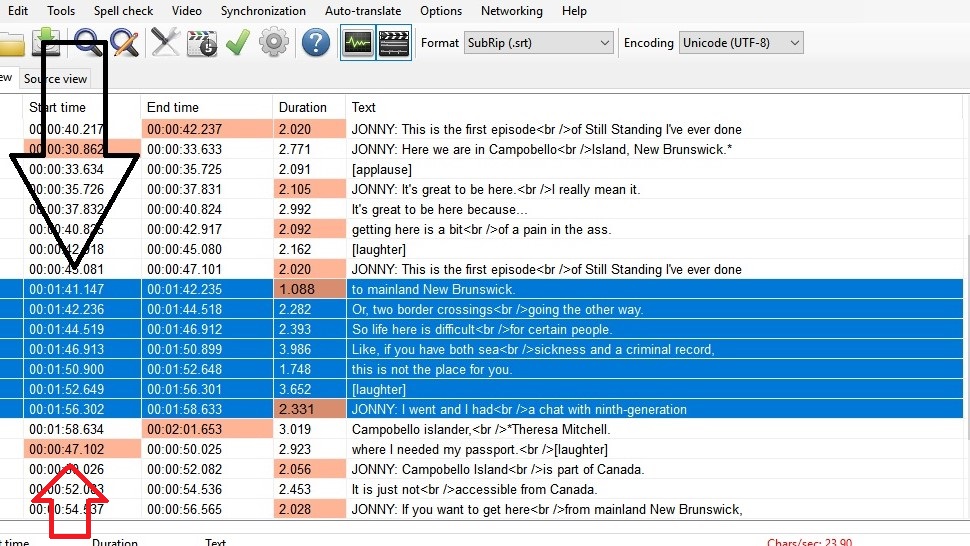The height and width of the screenshot is (546, 970).
Task: Select row 'It is just not accessible from Canada.'
Action: click(x=481, y=489)
